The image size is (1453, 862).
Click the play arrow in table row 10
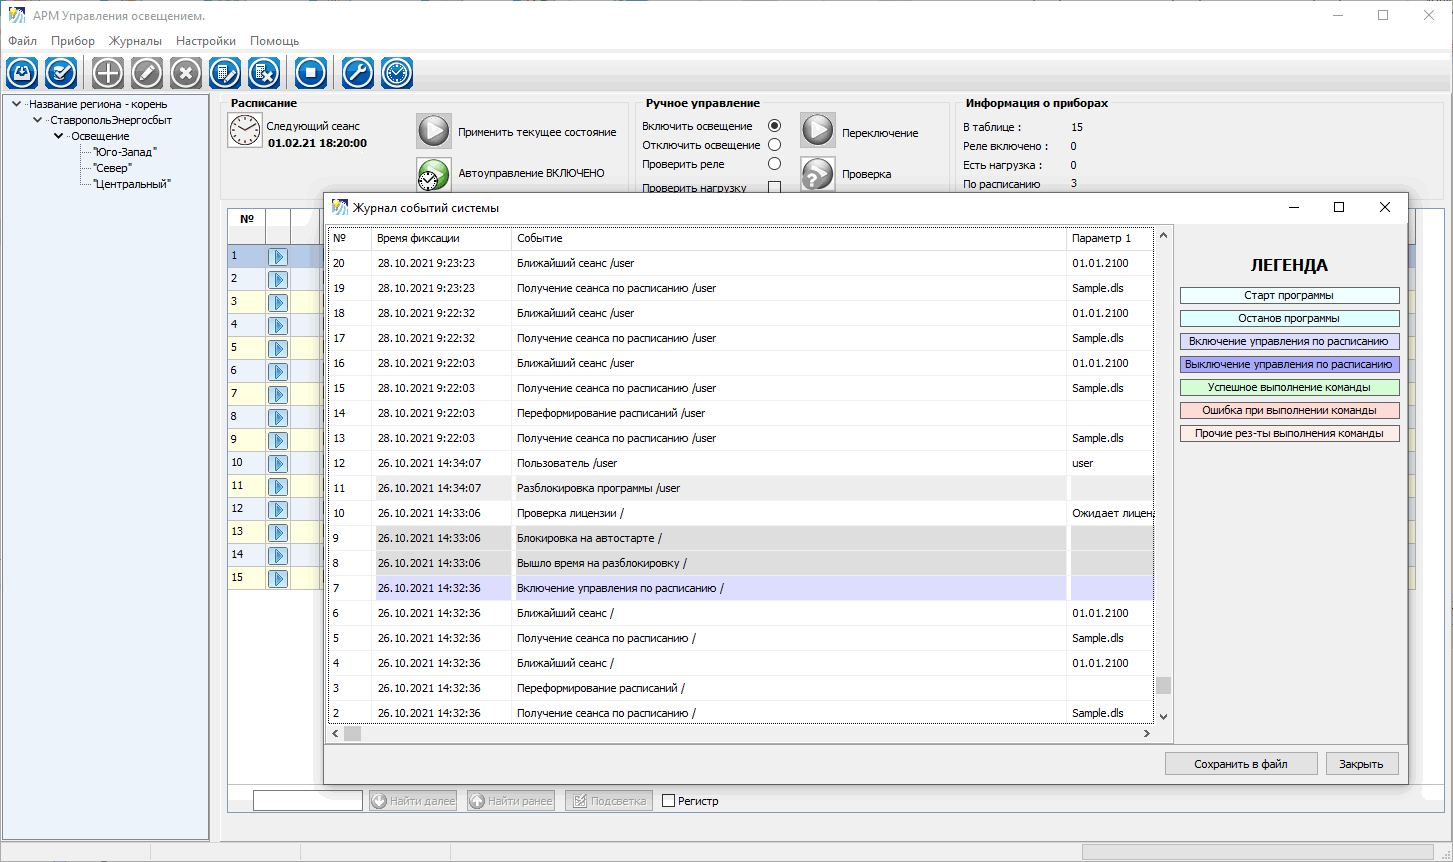tap(278, 464)
